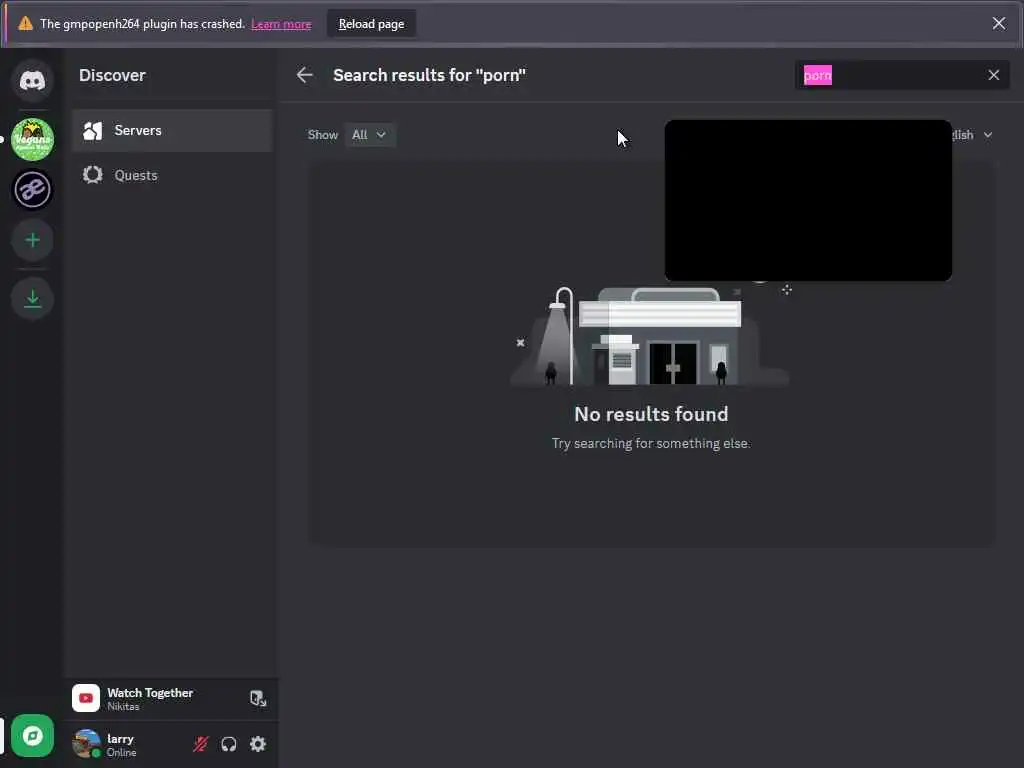This screenshot has height=768, width=1024.
Task: Open the green Discover compass icon
Action: pyautogui.click(x=32, y=736)
